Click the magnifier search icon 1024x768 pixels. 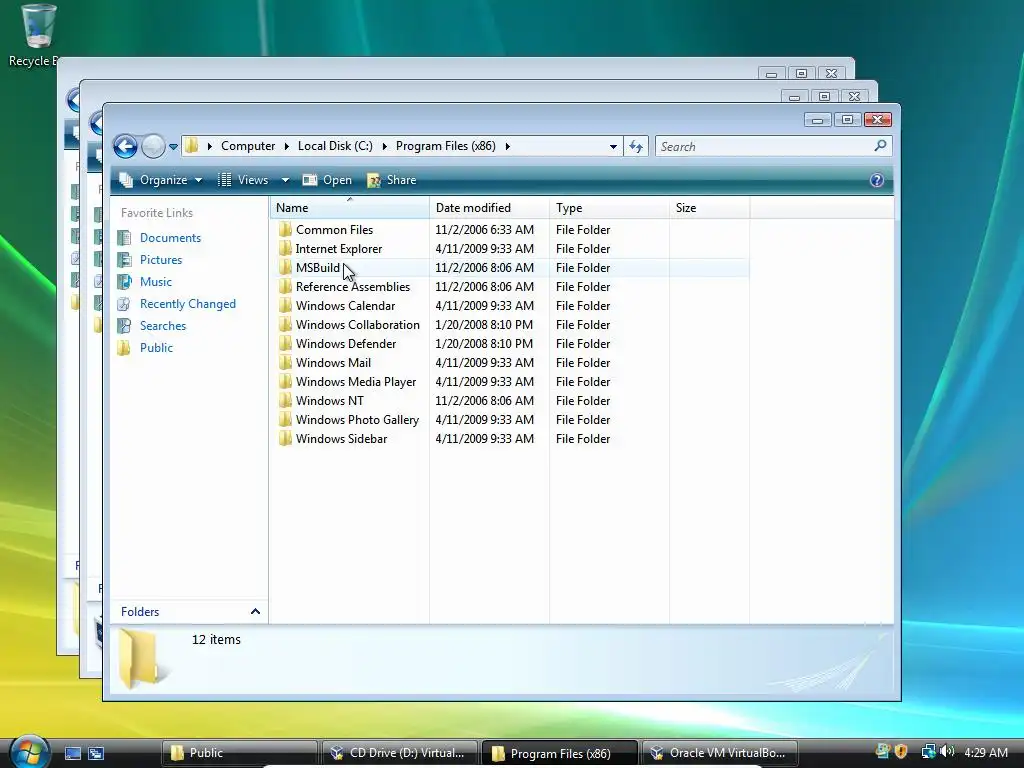coord(880,146)
